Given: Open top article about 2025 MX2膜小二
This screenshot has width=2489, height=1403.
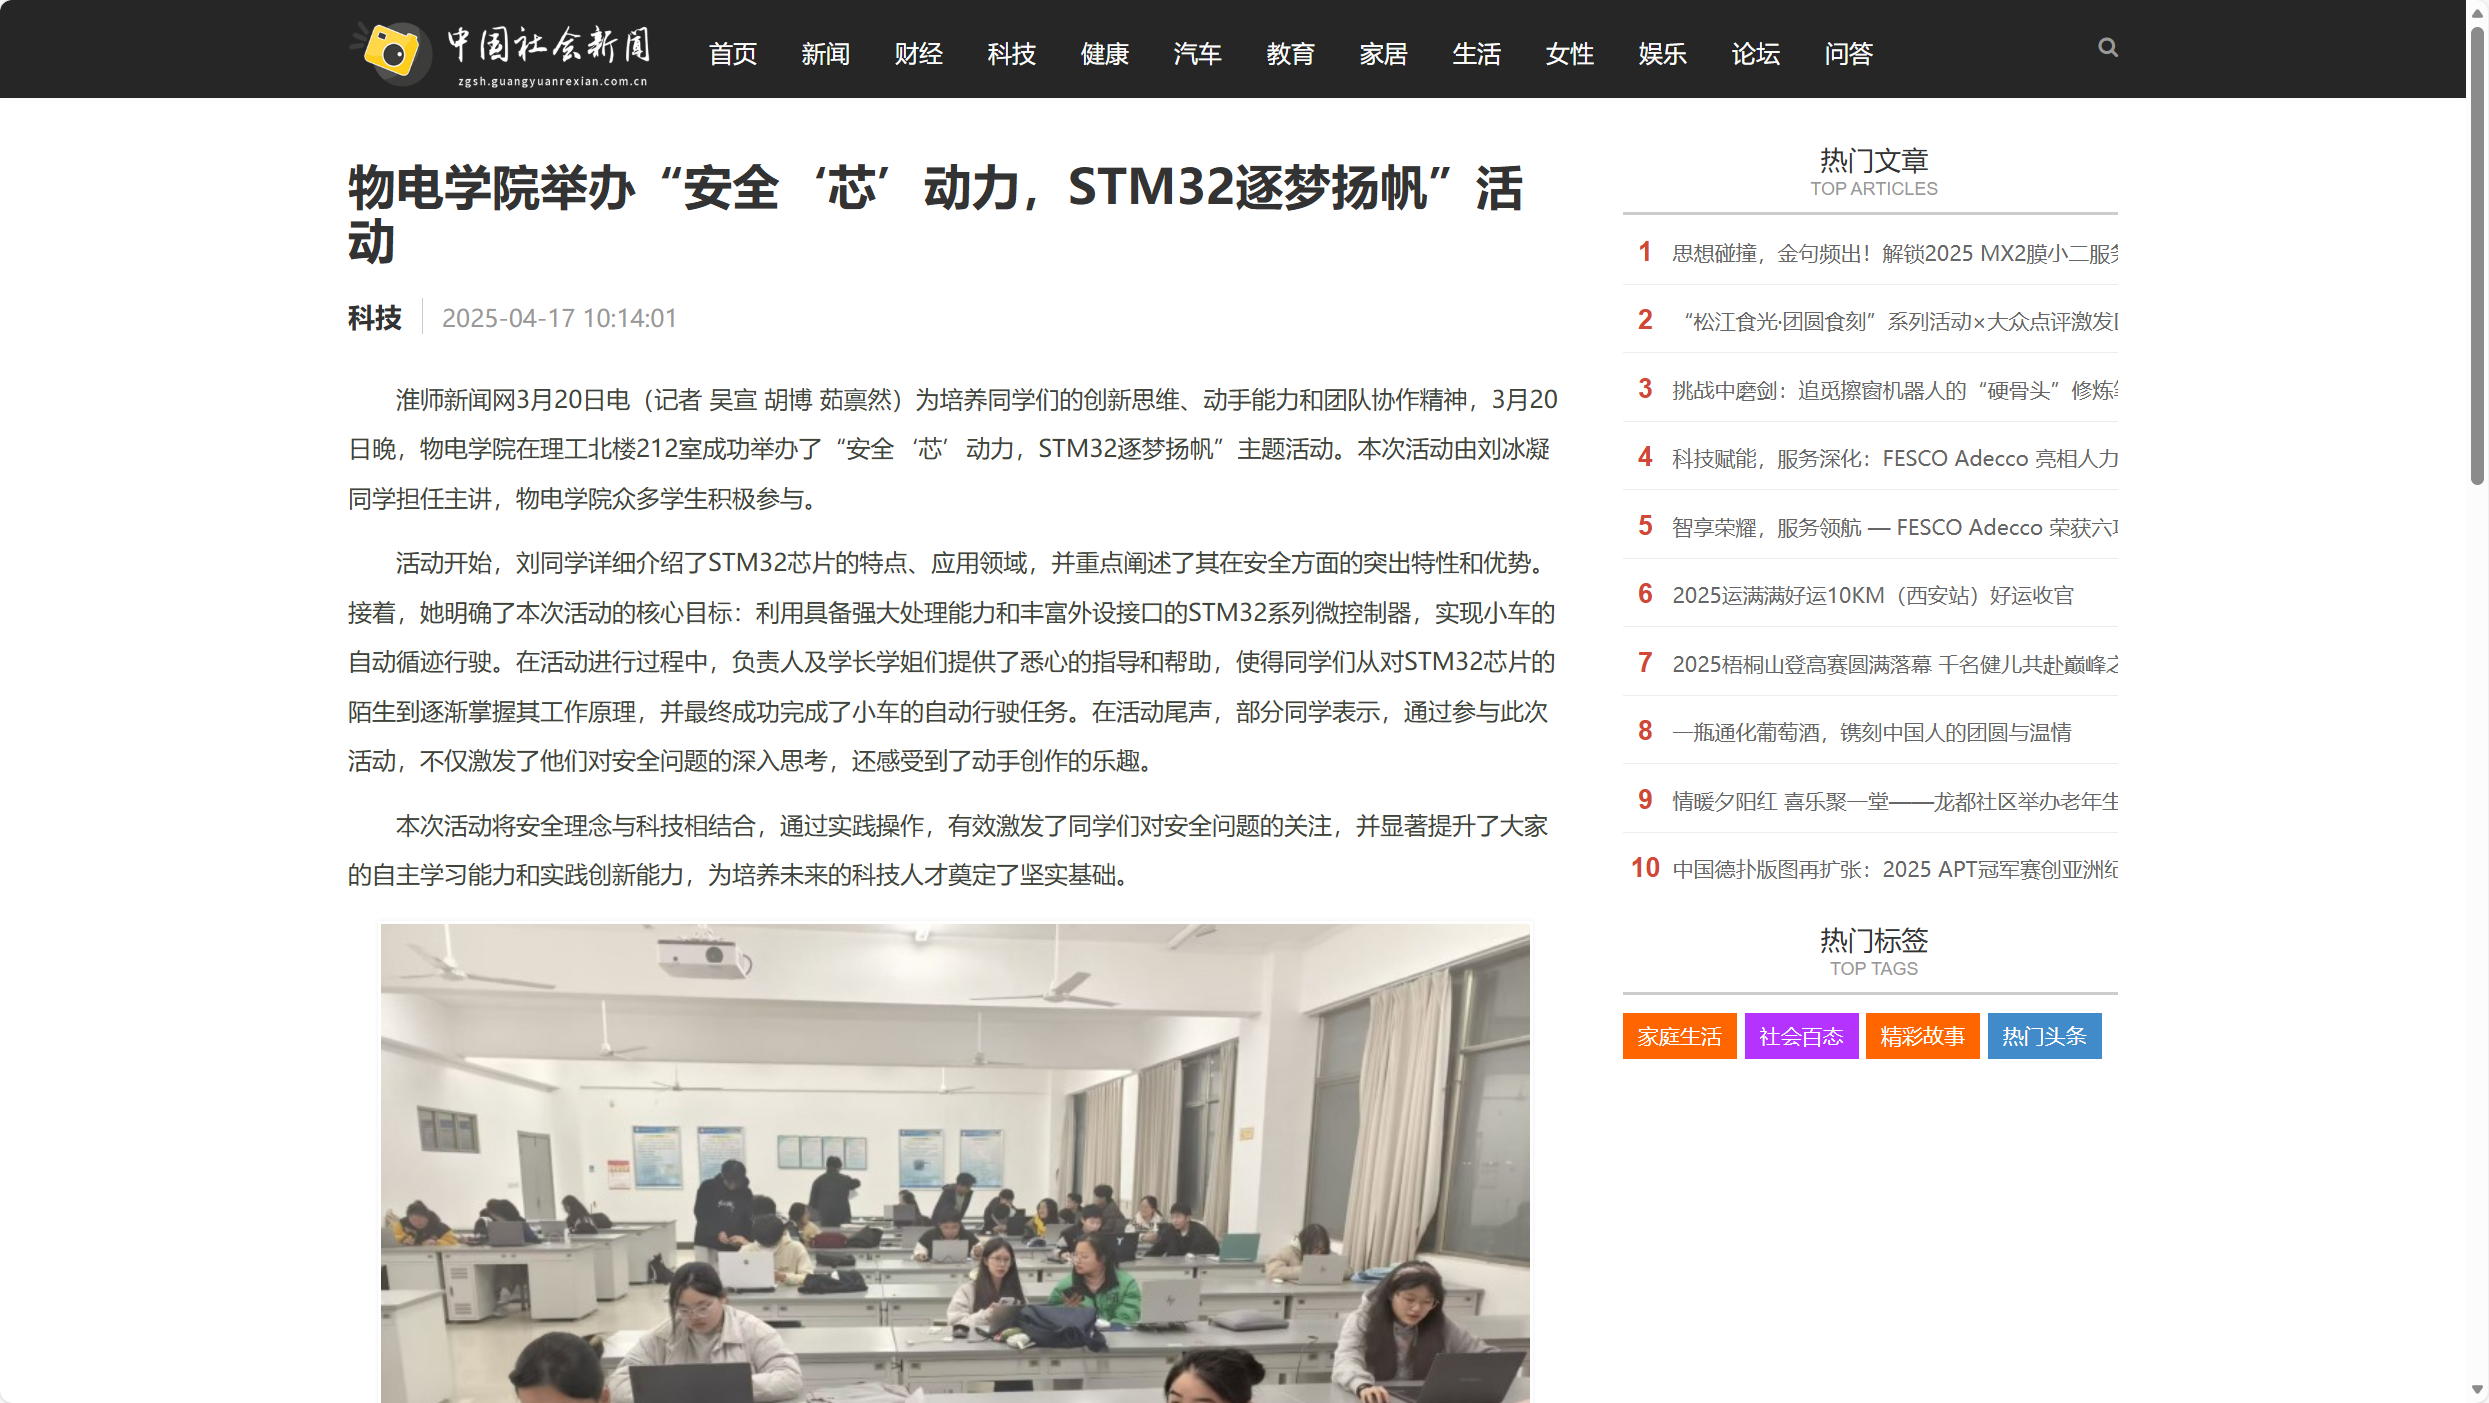Looking at the screenshot, I should 1895,253.
